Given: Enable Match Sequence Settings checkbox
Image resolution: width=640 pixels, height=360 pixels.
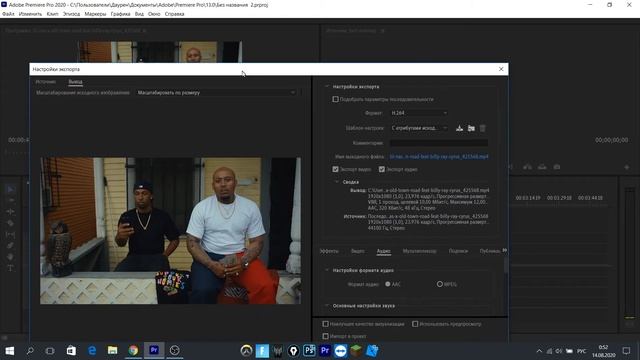Looking at the screenshot, I should click(x=336, y=99).
